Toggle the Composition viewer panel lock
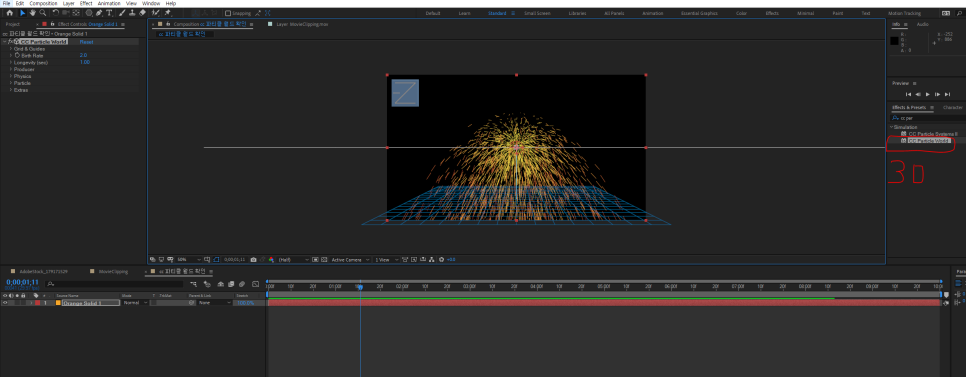This screenshot has width=966, height=377. coord(168,24)
